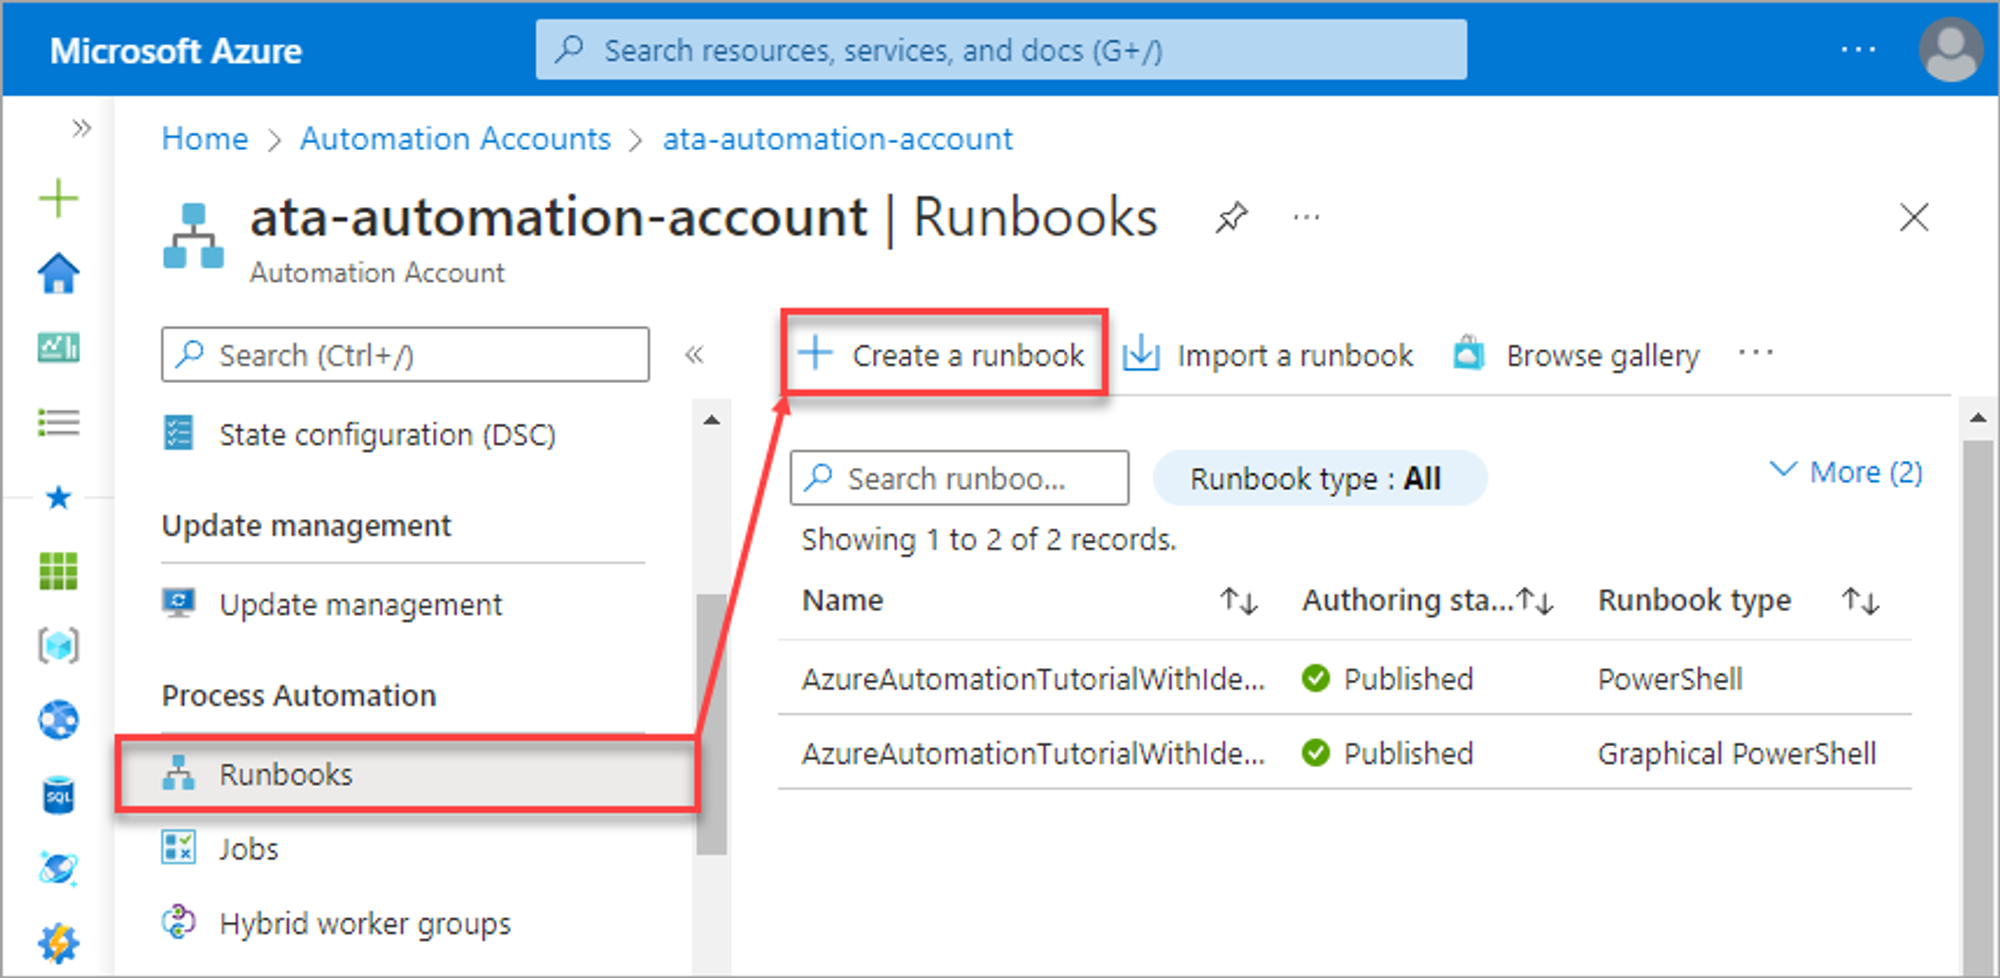The image size is (2000, 978).
Task: Click Published status in the PowerShell row
Action: pos(1388,679)
